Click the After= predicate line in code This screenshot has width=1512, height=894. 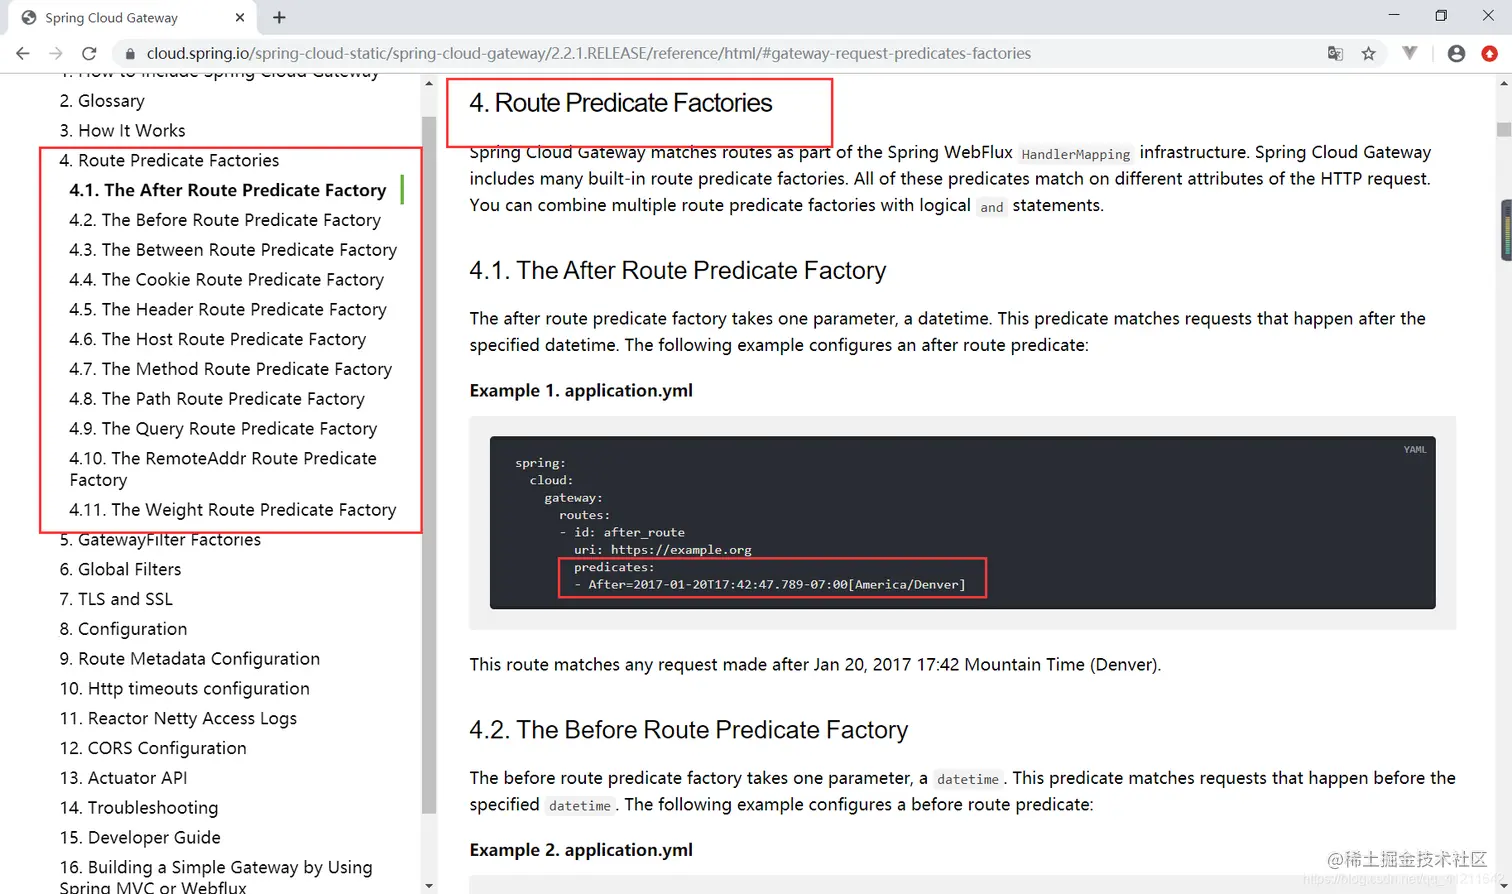770,585
